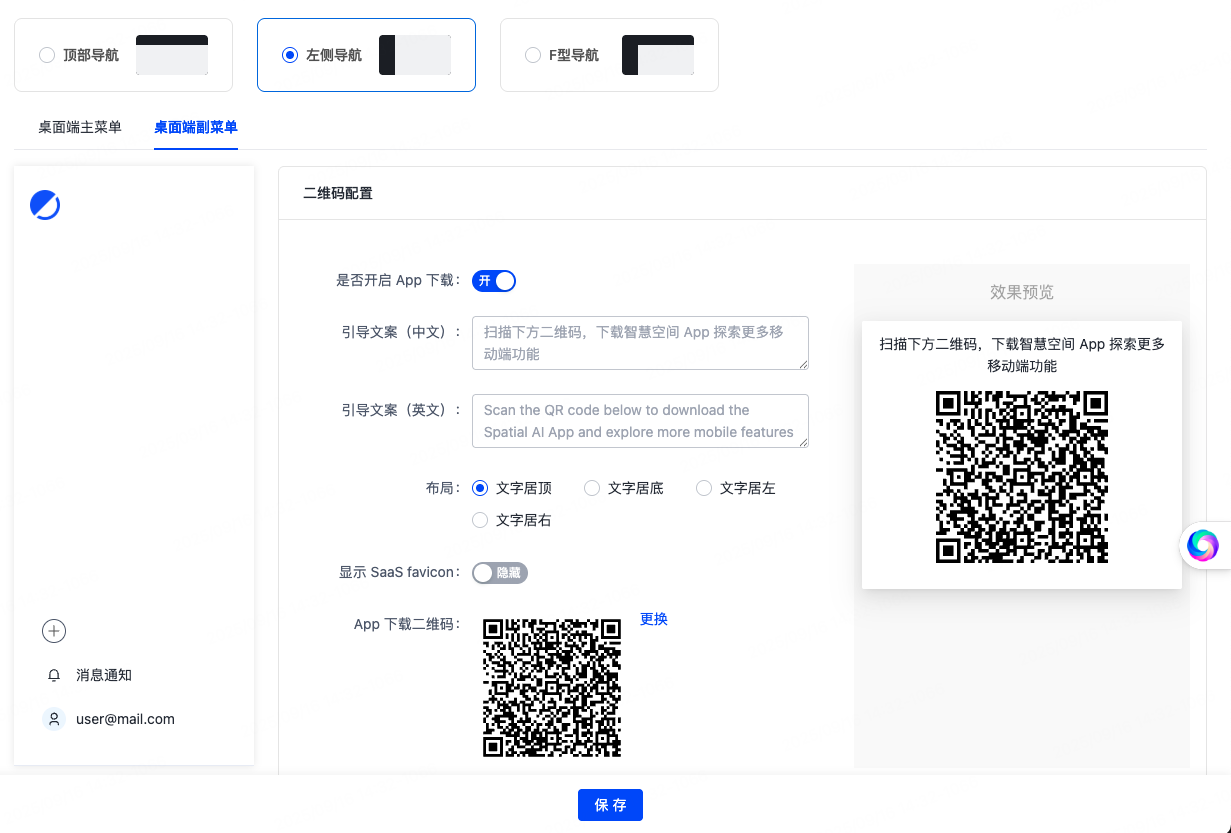Image resolution: width=1231 pixels, height=833 pixels.
Task: Click the F-type navigation layout thumbnail
Action: (x=657, y=55)
